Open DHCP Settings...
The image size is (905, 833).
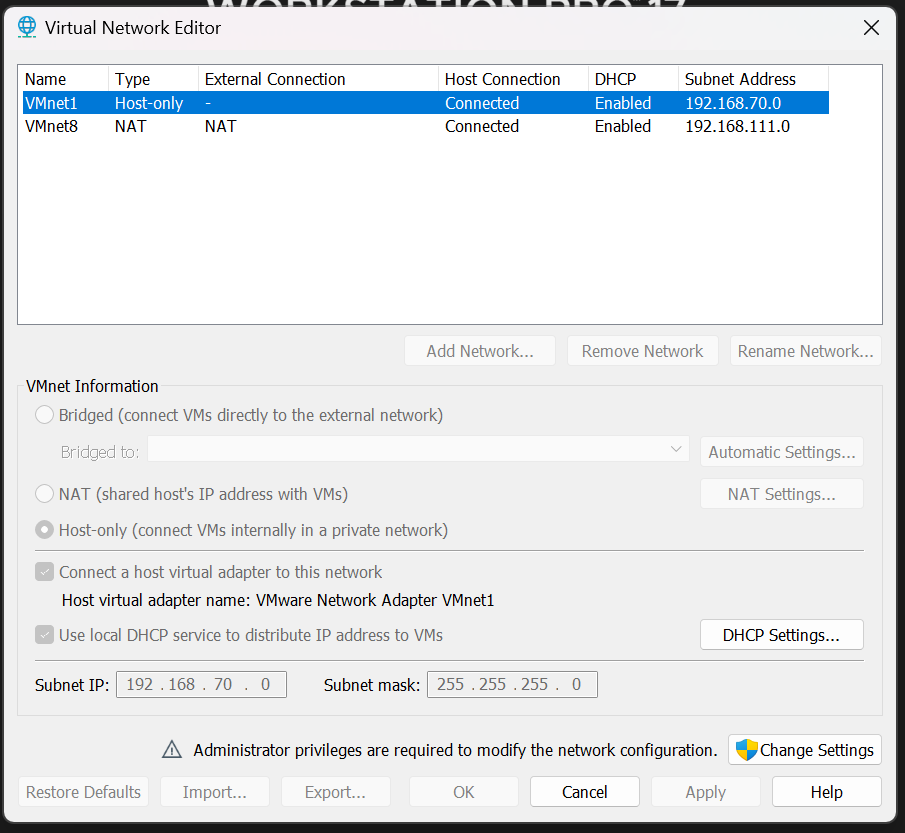pos(781,634)
